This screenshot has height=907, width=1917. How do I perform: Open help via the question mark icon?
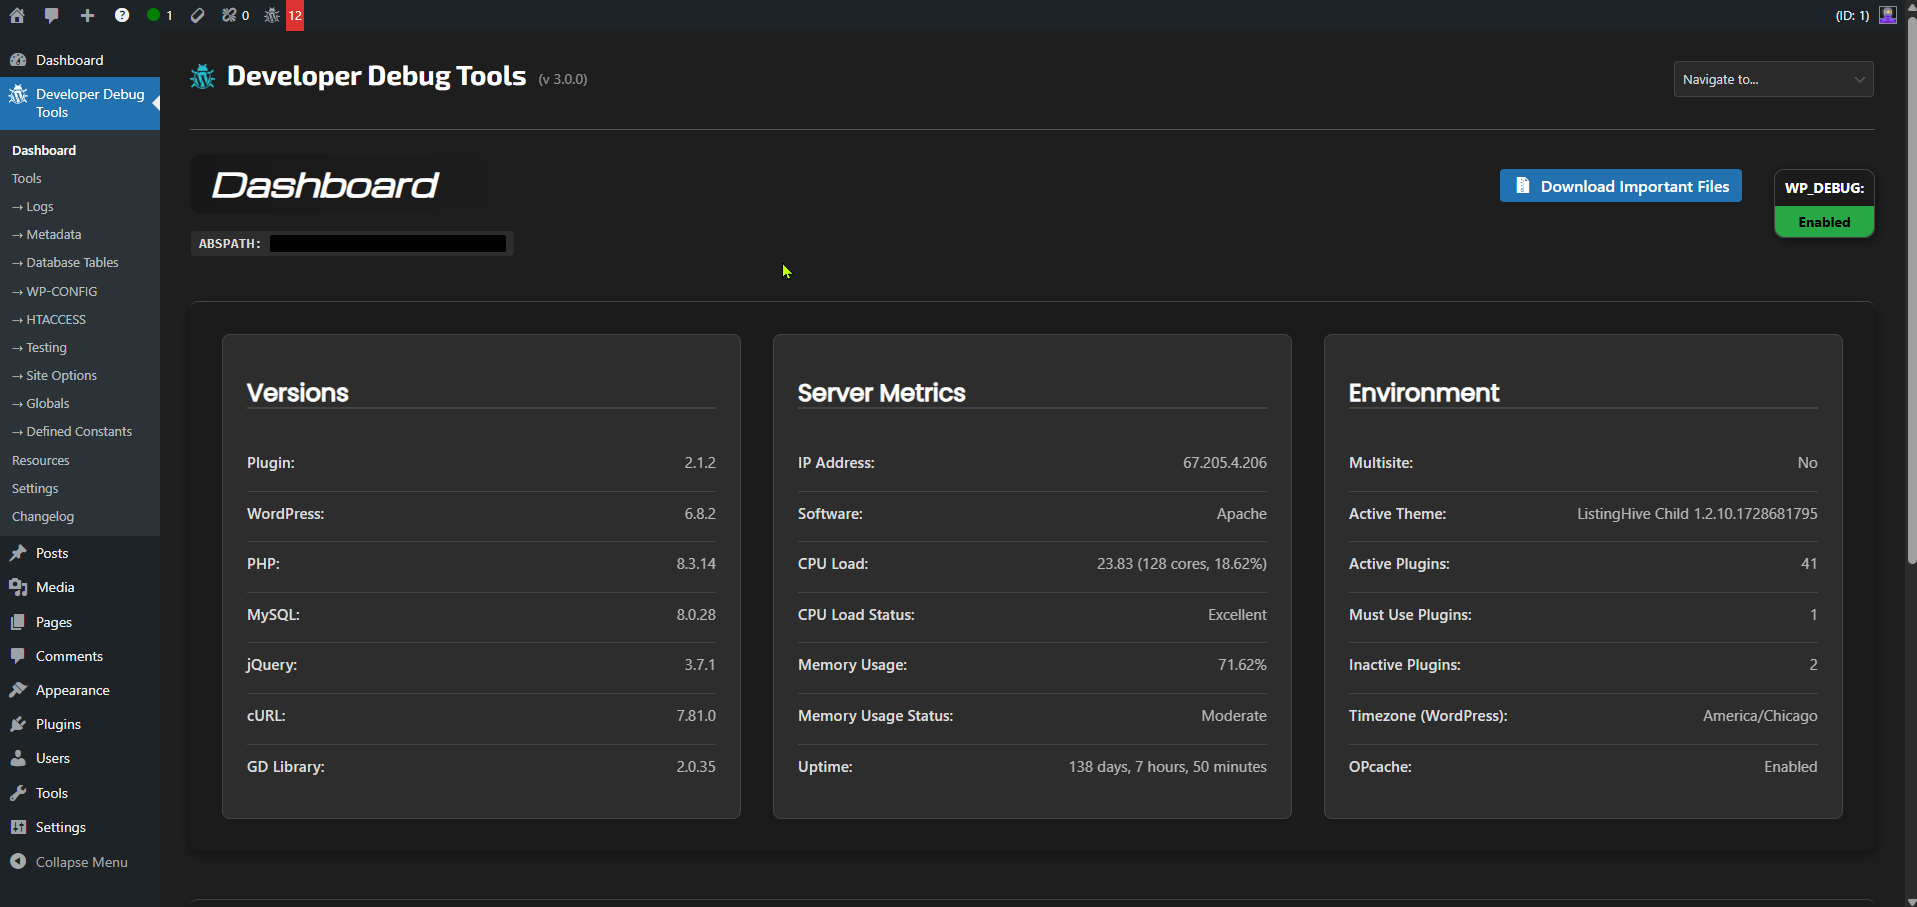click(x=122, y=15)
